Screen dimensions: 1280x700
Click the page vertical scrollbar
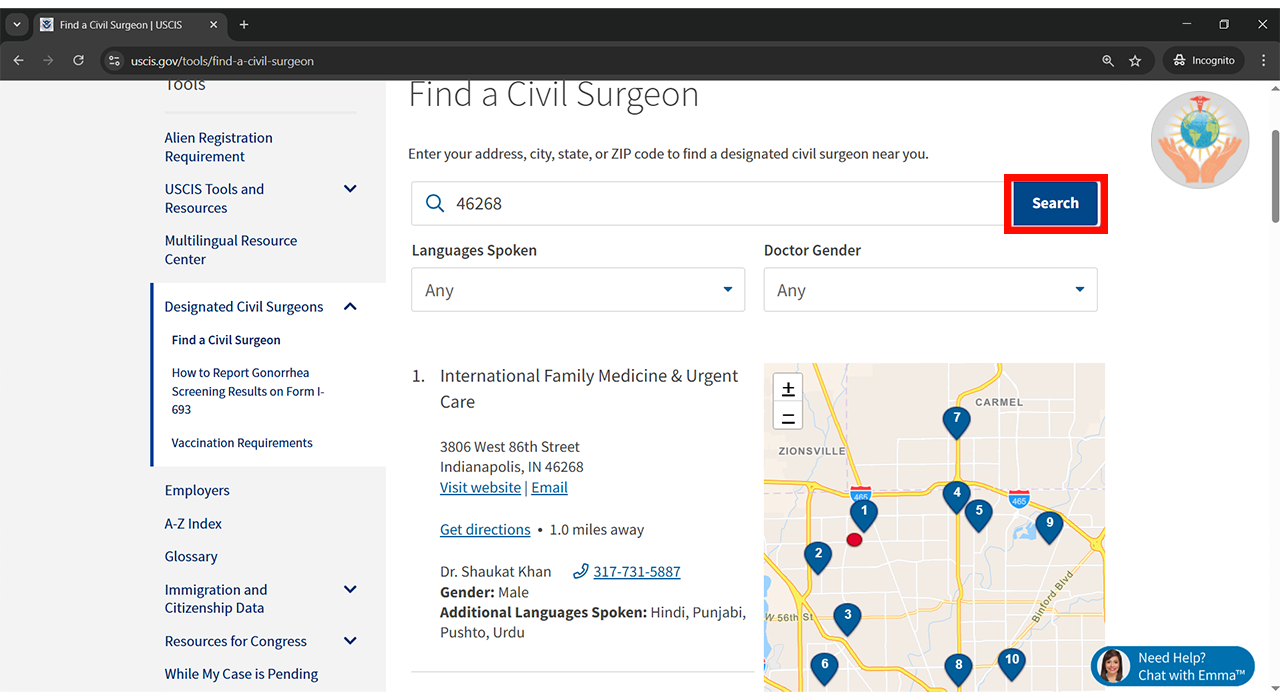click(1275, 175)
